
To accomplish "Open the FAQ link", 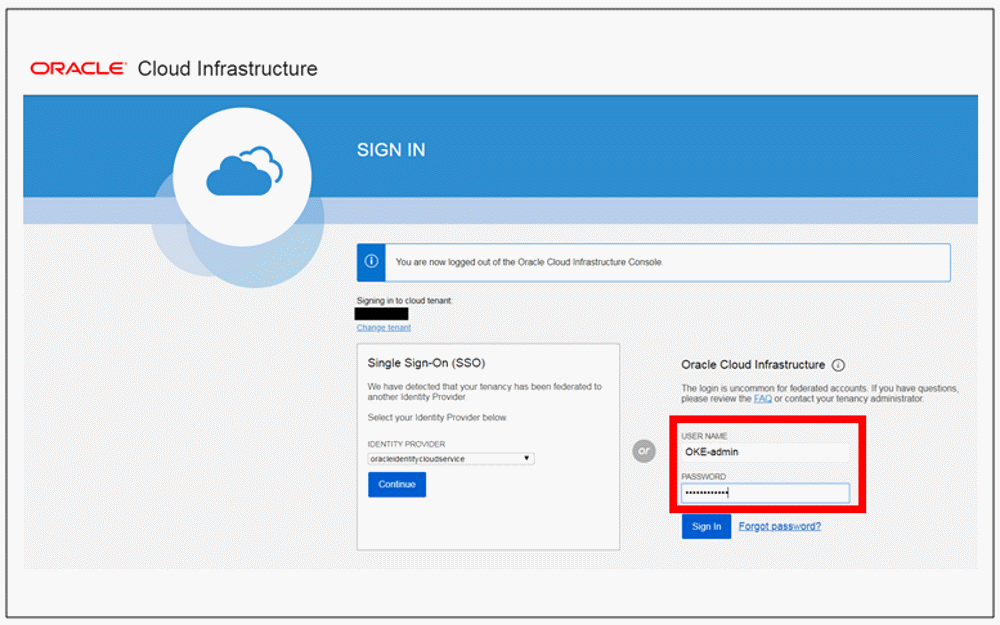I will [x=763, y=399].
